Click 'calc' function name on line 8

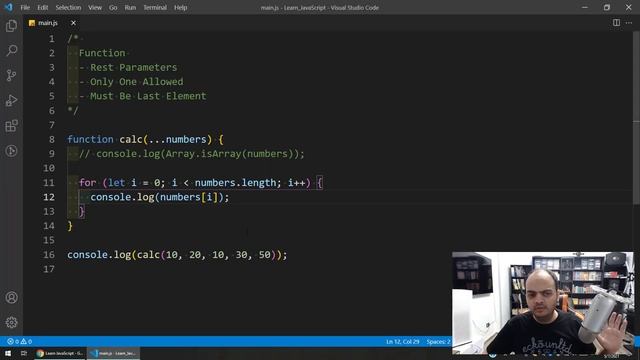131,139
